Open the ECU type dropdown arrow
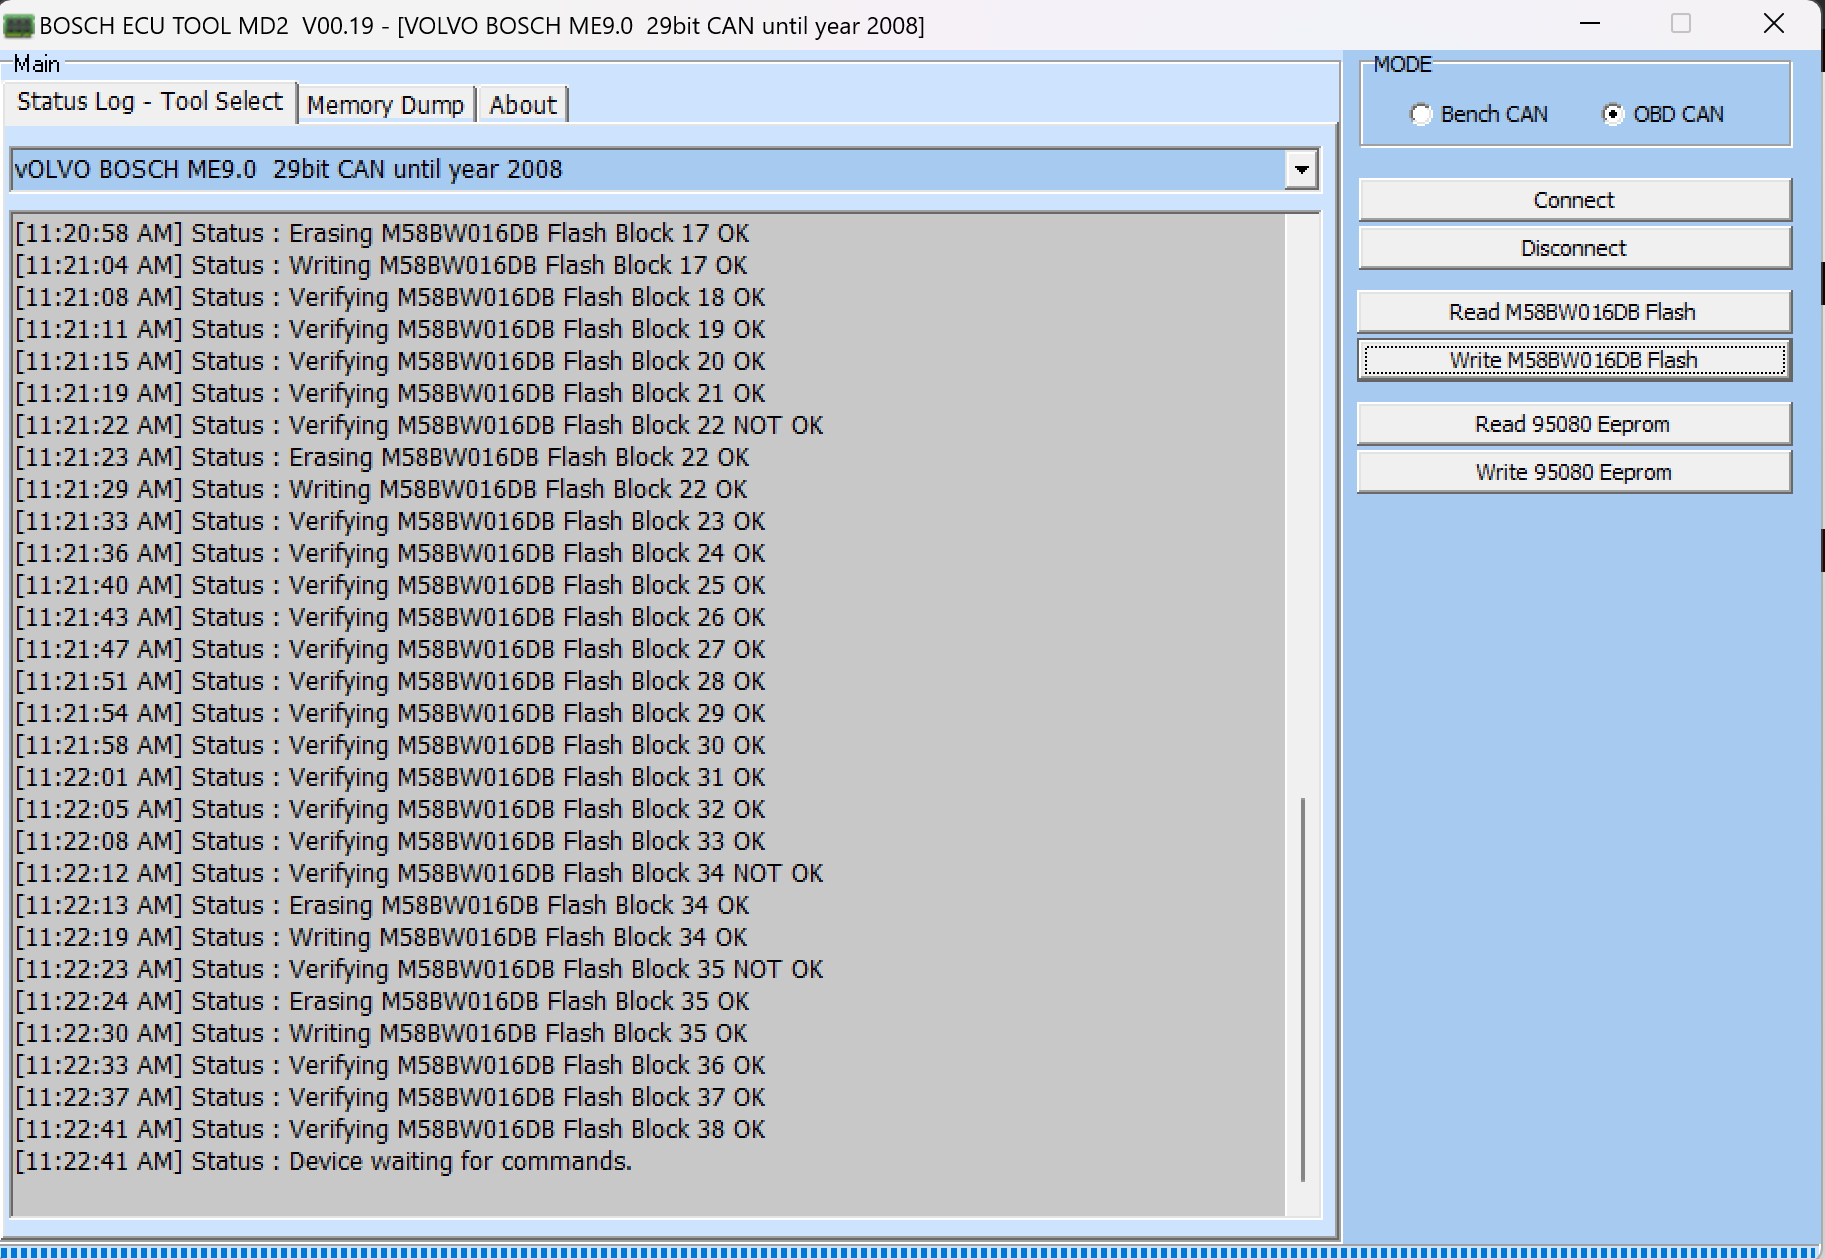 click(x=1301, y=169)
